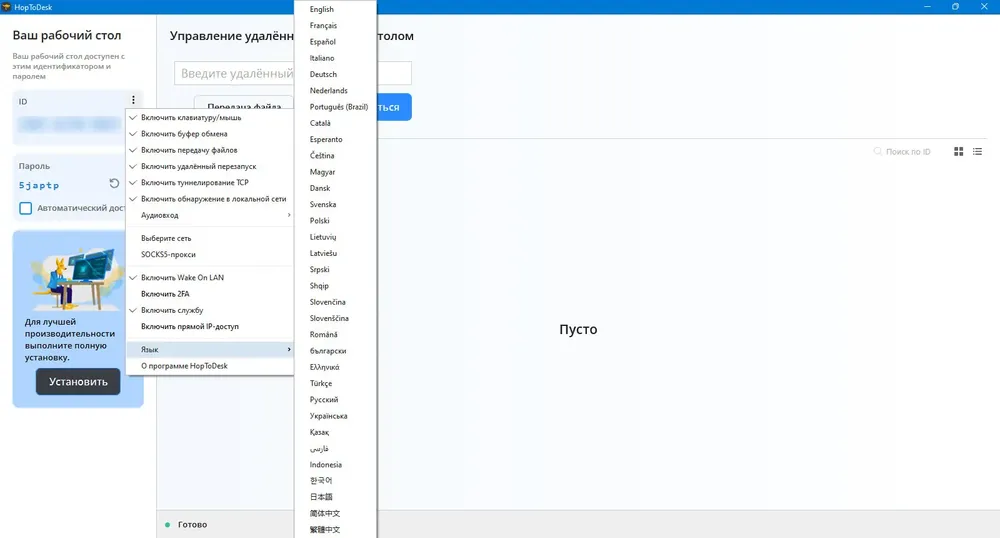Select Português (Brazil) language

pos(335,106)
